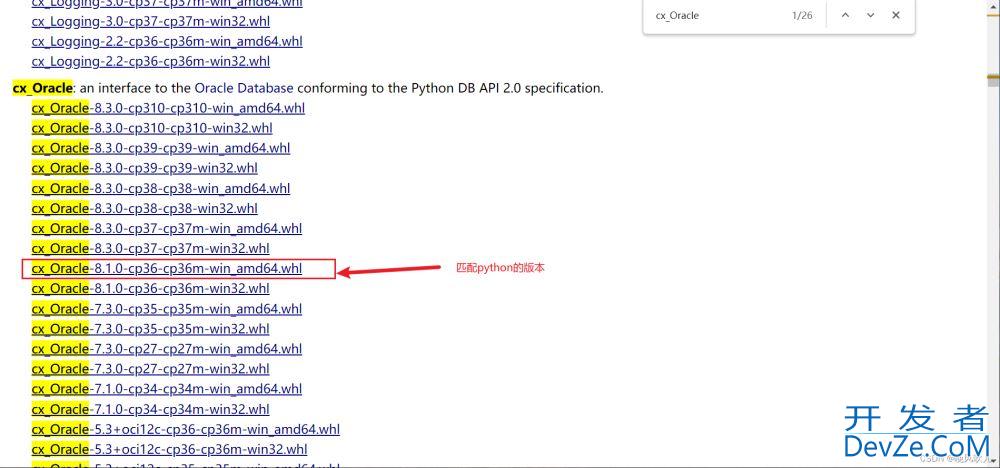Download cx_Oracle-7.3.0-cp27-cp27m-win_amd64.whl
The width and height of the screenshot is (1000, 468).
(167, 349)
